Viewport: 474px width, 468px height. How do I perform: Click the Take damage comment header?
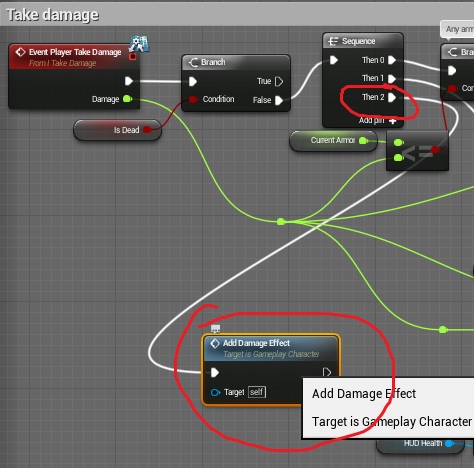[x=237, y=15]
